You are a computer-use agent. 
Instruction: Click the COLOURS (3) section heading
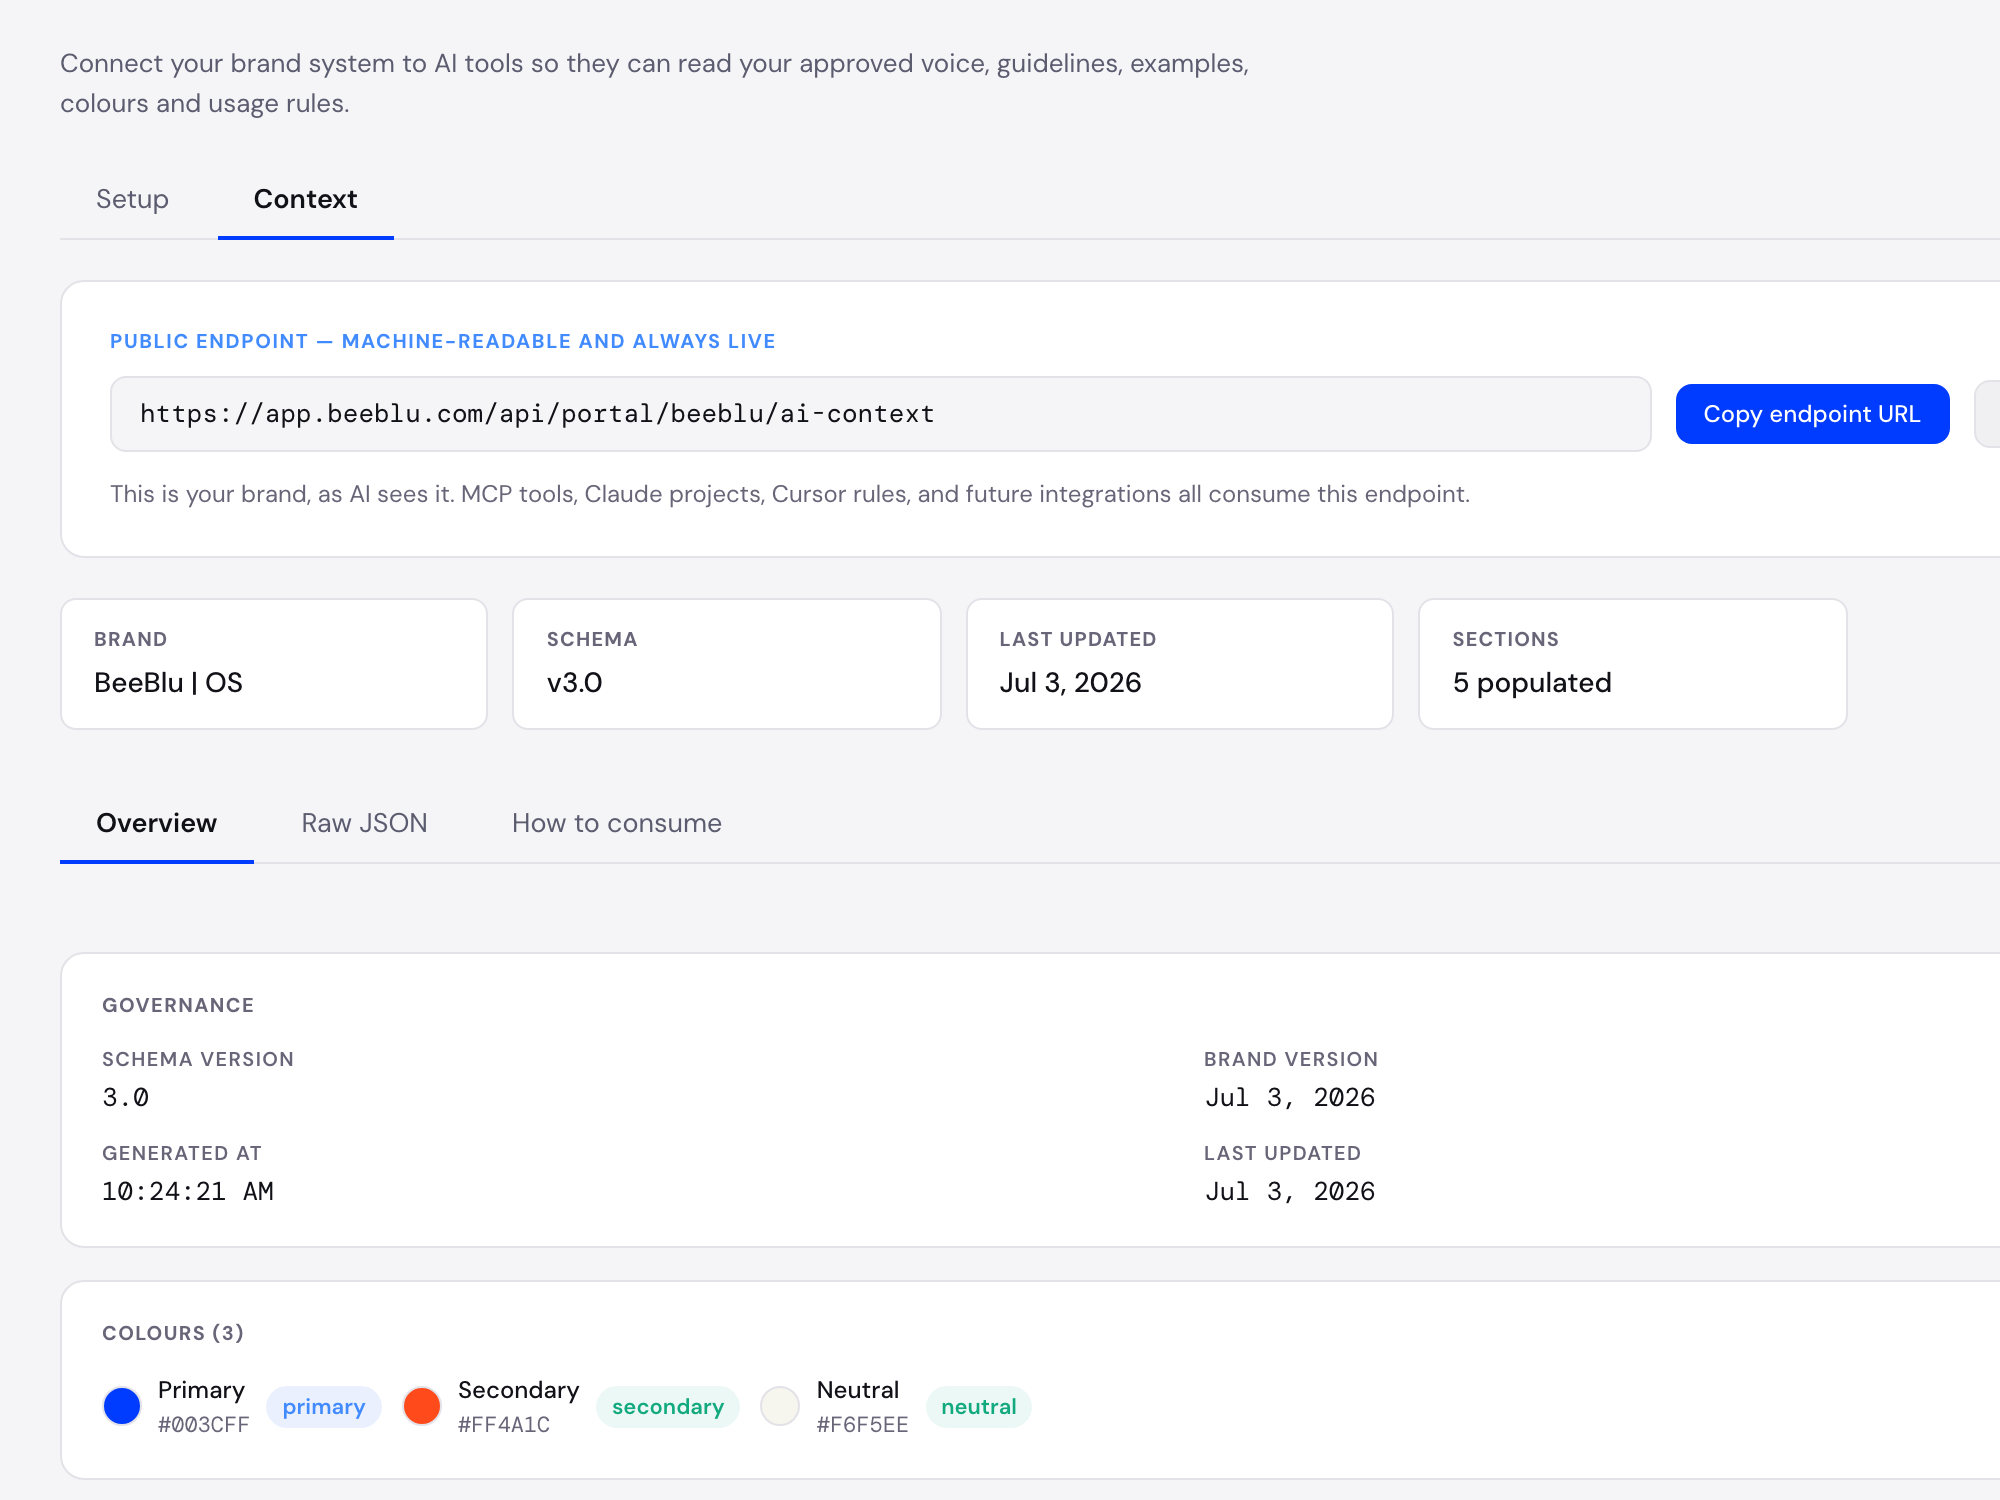tap(173, 1333)
